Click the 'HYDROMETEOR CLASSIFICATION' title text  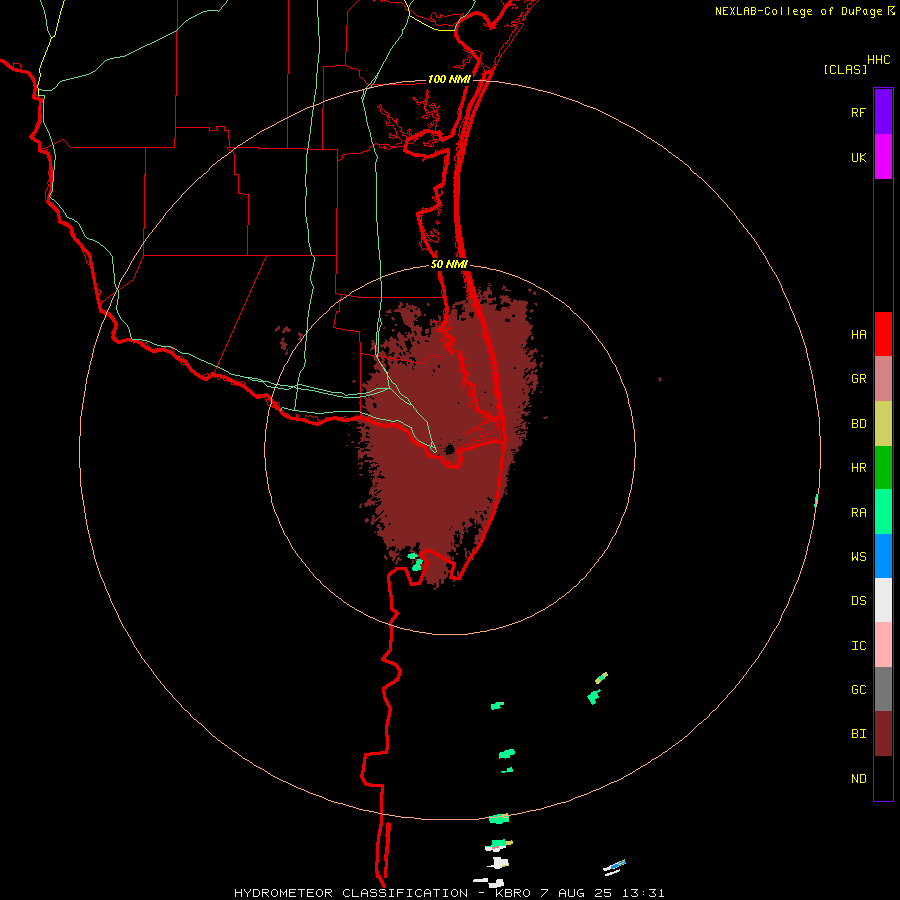(x=351, y=893)
